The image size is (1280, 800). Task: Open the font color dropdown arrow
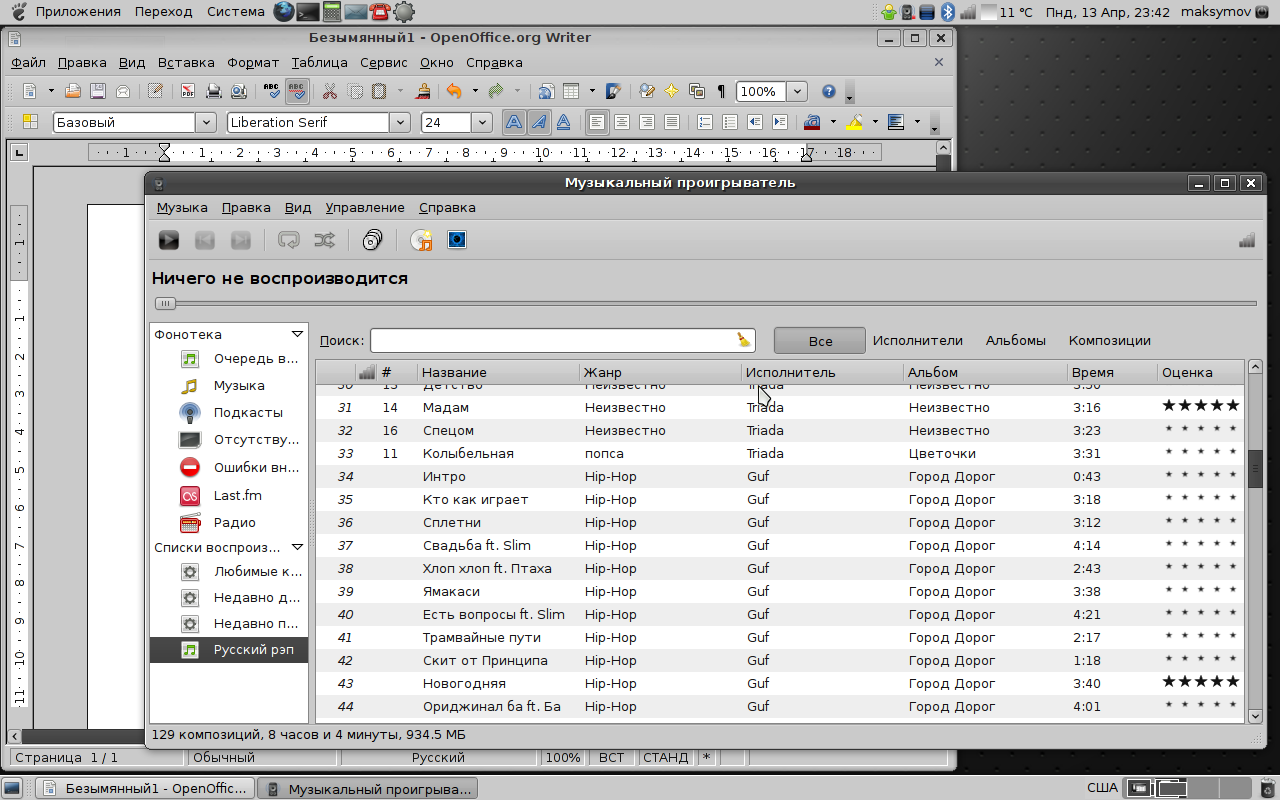click(x=833, y=122)
